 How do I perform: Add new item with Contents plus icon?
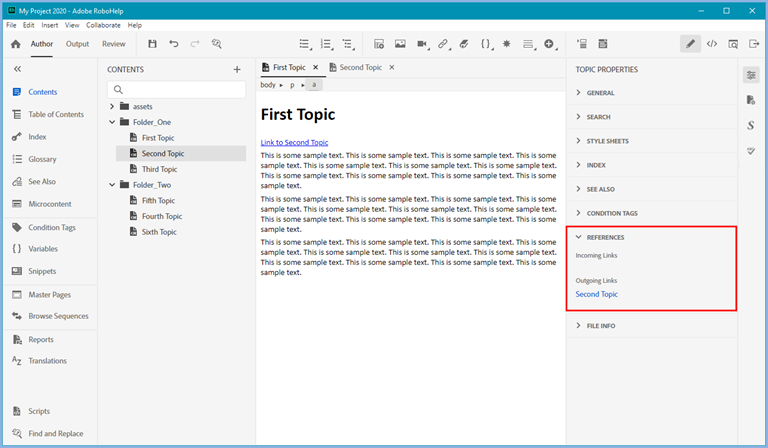pos(237,69)
